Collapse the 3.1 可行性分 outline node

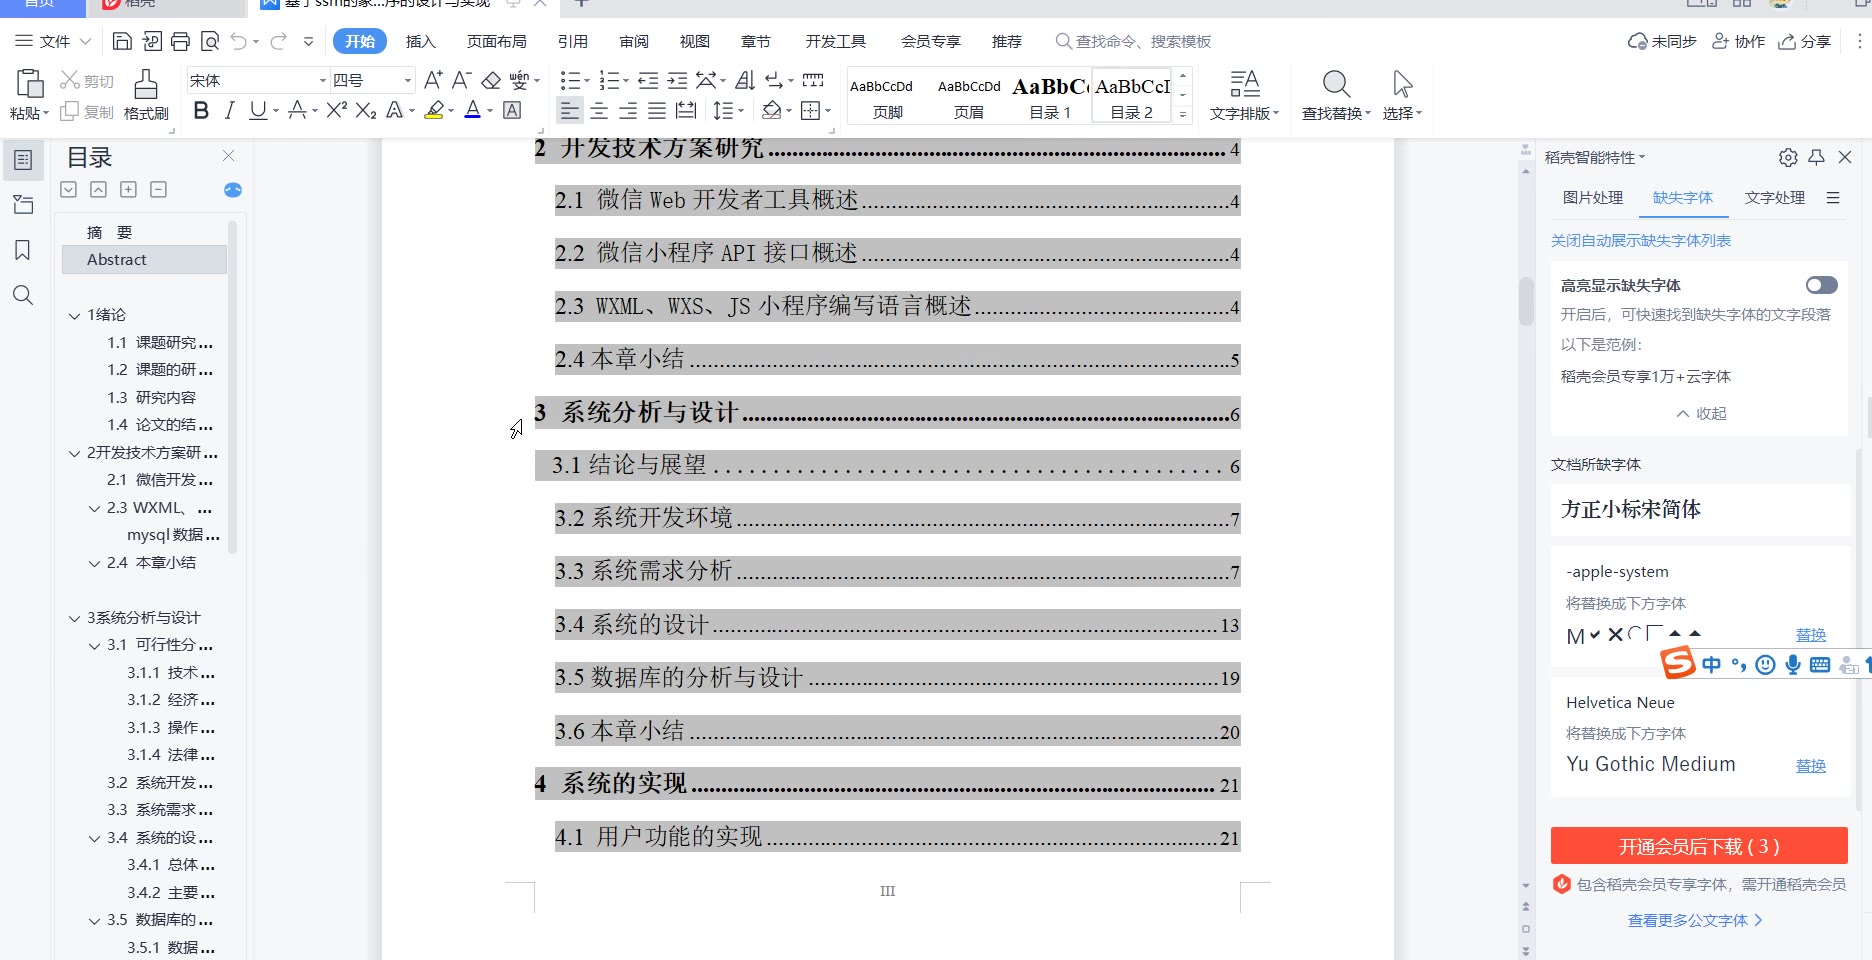(x=94, y=646)
